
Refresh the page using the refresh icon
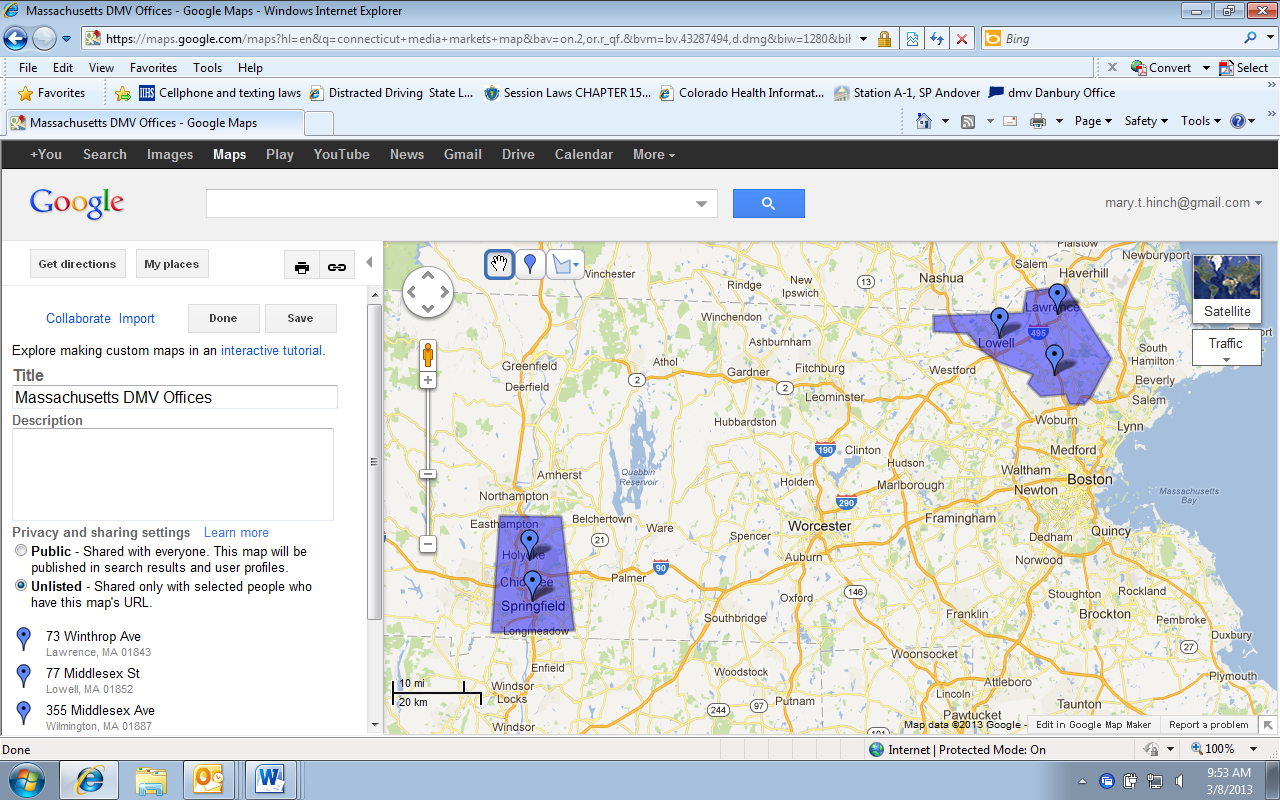pos(937,39)
